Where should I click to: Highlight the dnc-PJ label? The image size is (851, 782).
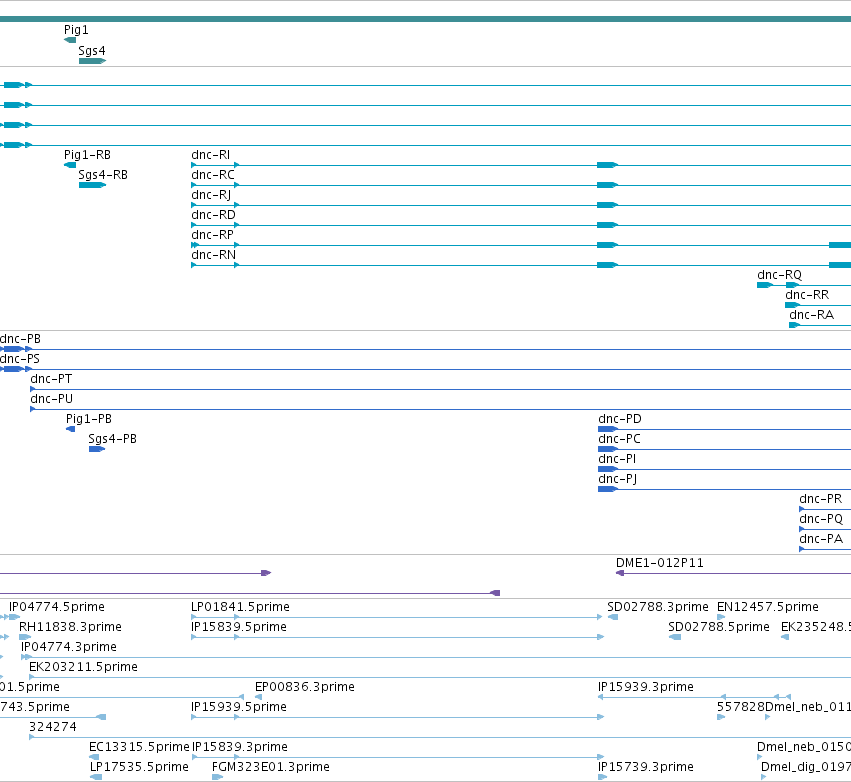[618, 479]
